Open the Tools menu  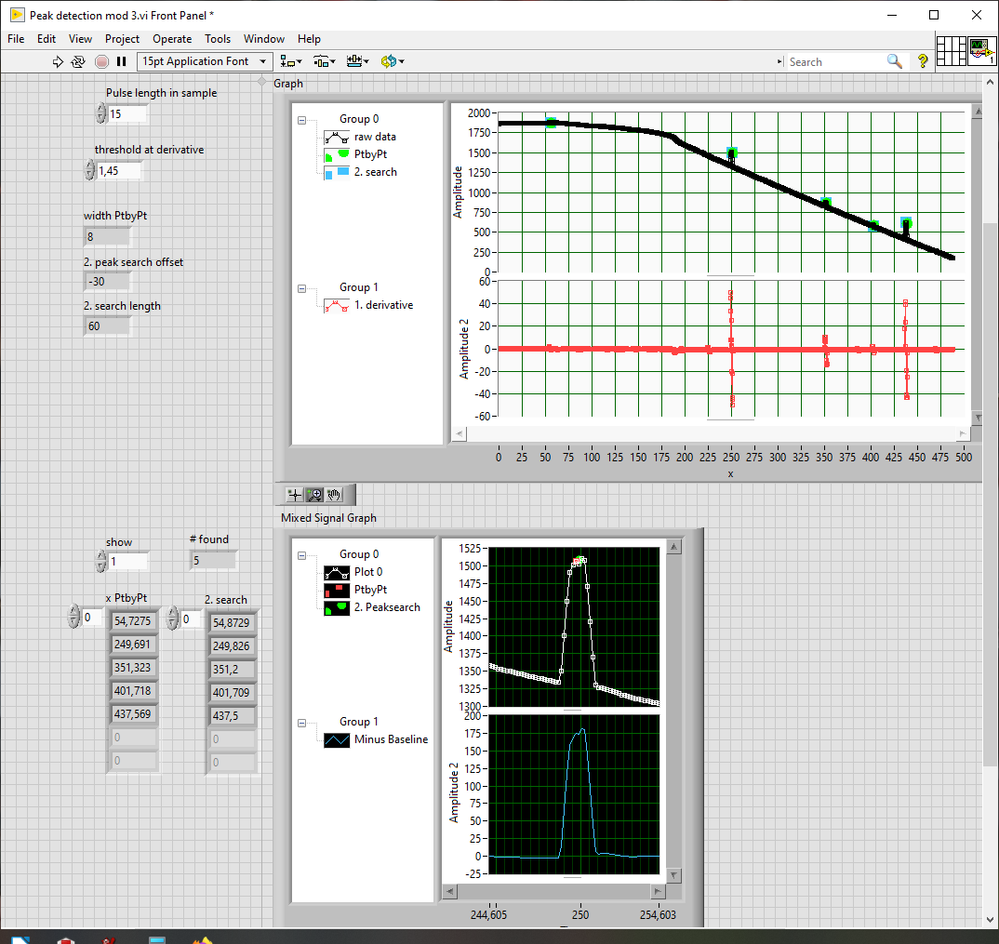coord(218,39)
